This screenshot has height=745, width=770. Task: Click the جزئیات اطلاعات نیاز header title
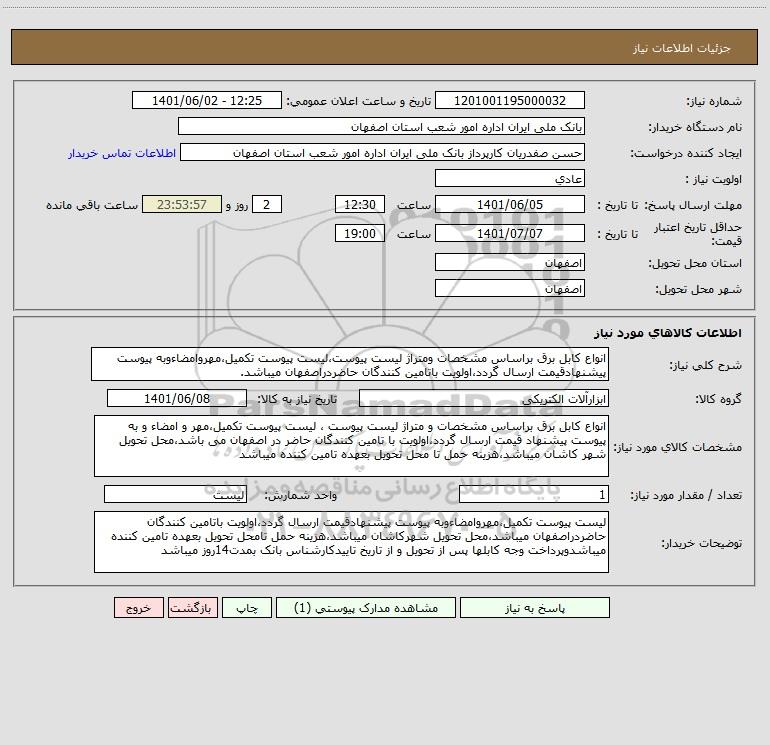682,48
